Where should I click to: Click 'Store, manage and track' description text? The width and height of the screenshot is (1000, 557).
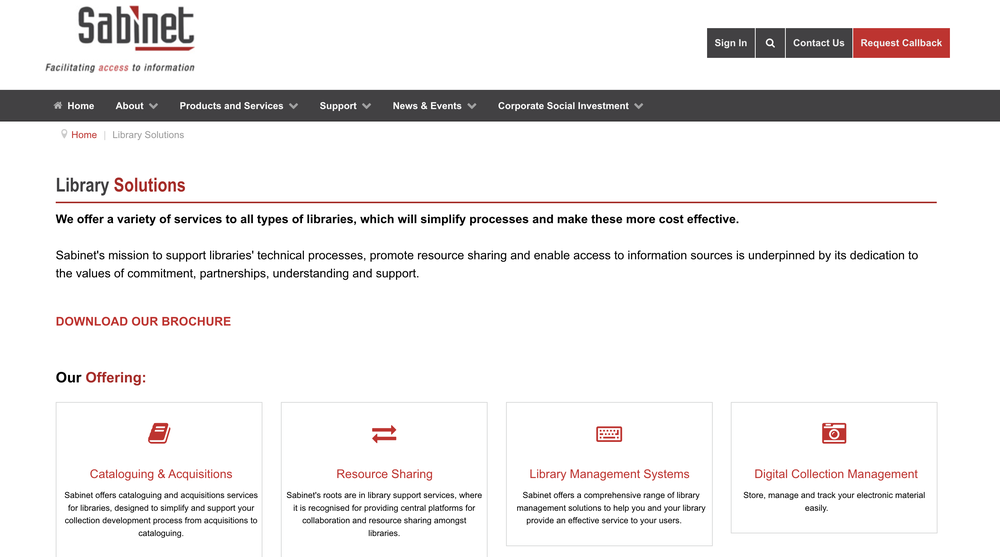(834, 501)
